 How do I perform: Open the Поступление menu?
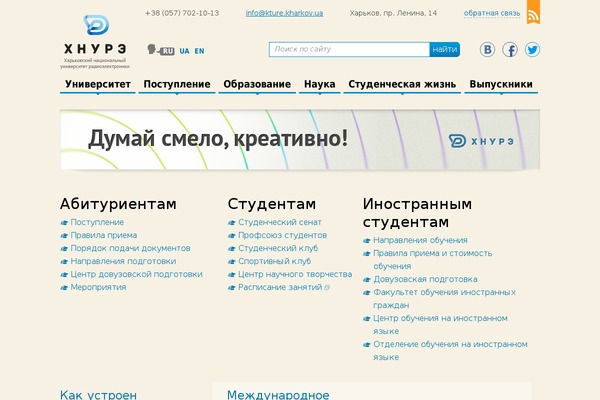pos(177,85)
